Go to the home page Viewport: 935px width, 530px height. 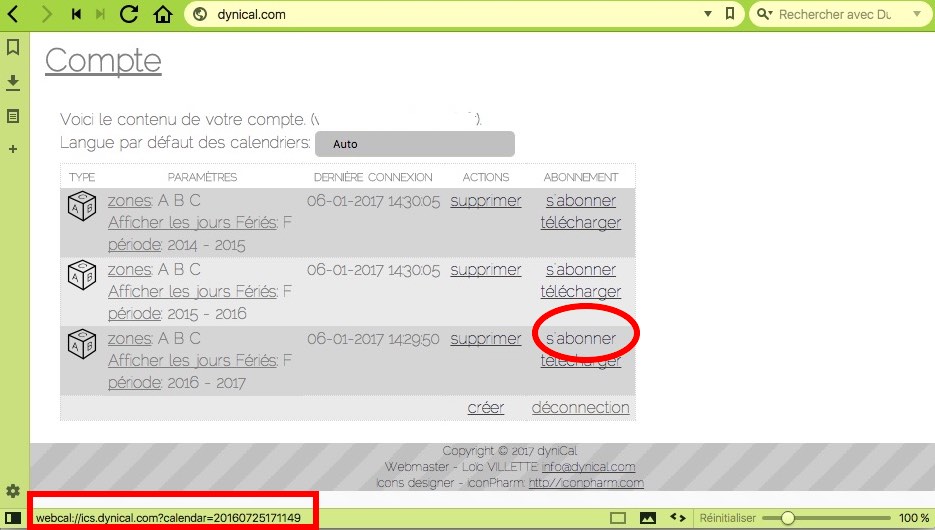pos(163,14)
